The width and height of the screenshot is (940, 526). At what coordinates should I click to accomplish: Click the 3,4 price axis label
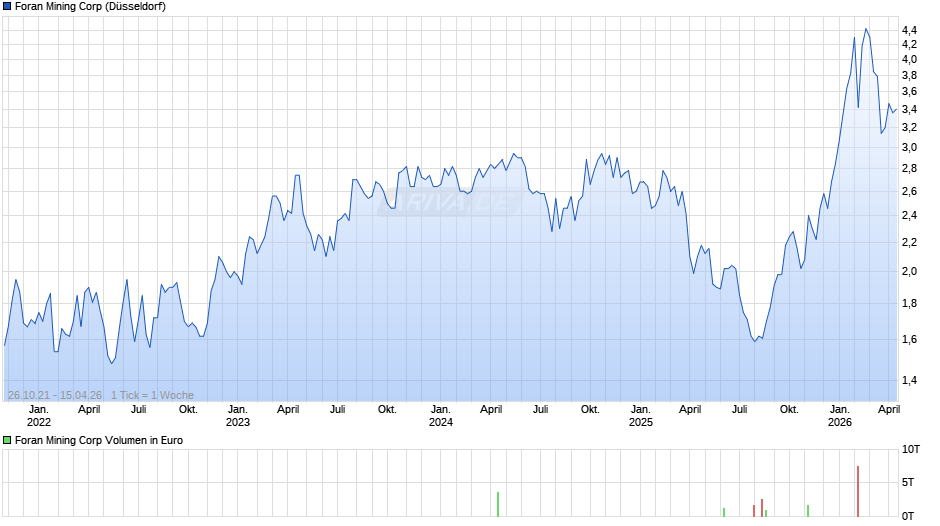tap(909, 109)
